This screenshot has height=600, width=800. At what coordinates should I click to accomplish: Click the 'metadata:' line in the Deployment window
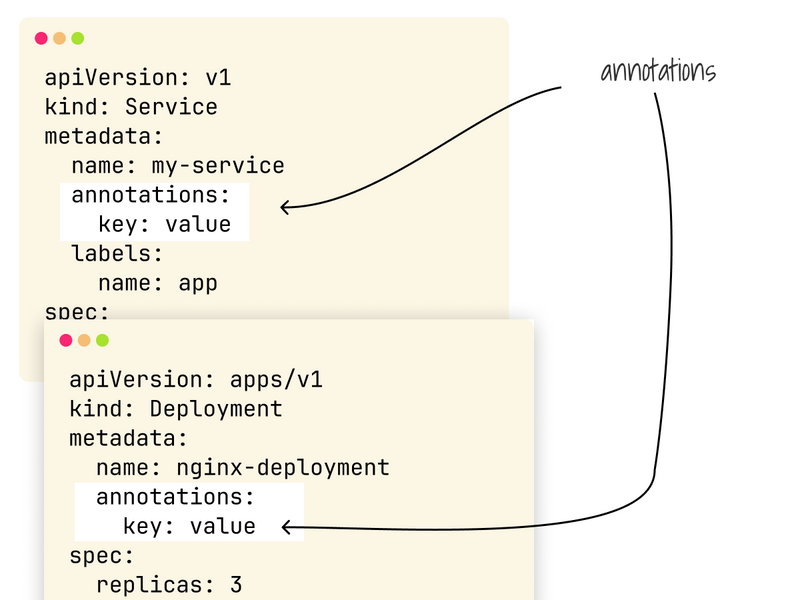pyautogui.click(x=129, y=438)
